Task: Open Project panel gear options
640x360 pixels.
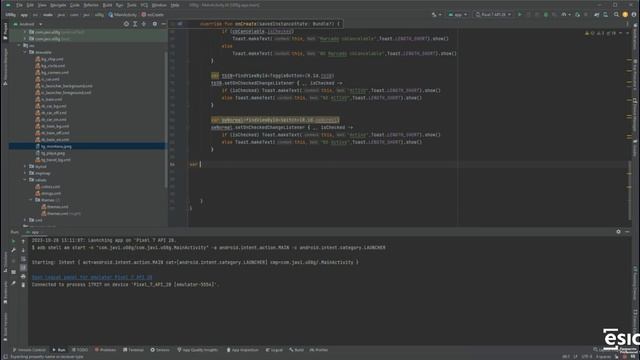Action: [x=155, y=24]
